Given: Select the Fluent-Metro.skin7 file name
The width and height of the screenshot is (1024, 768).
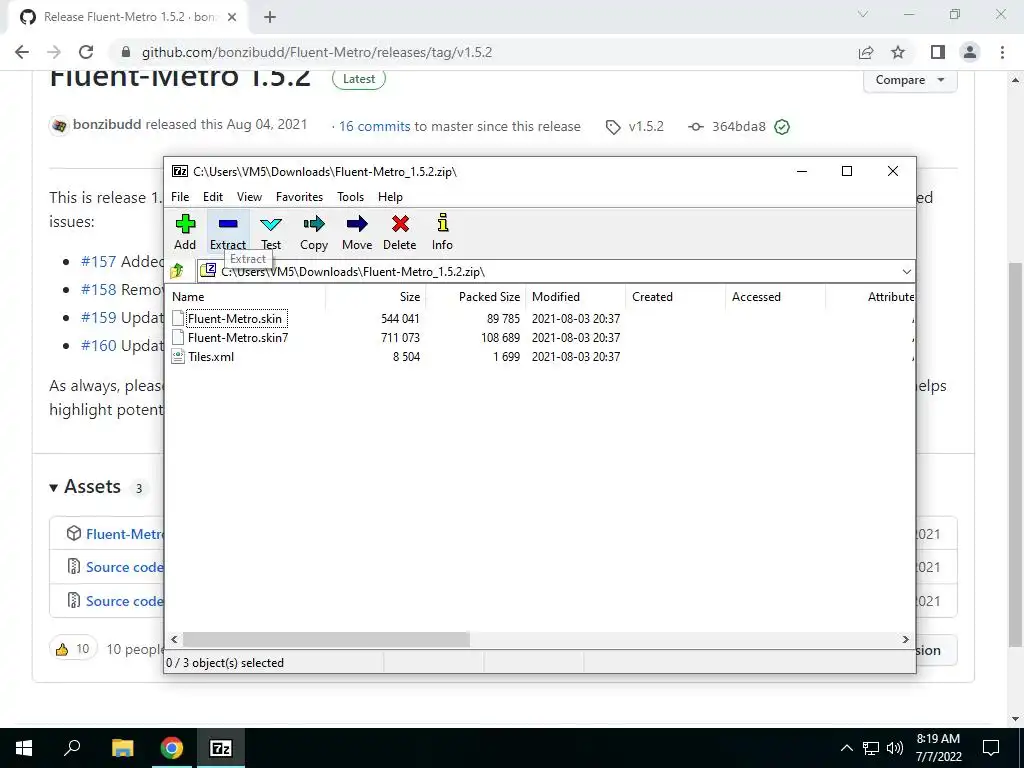Looking at the screenshot, I should point(238,338).
